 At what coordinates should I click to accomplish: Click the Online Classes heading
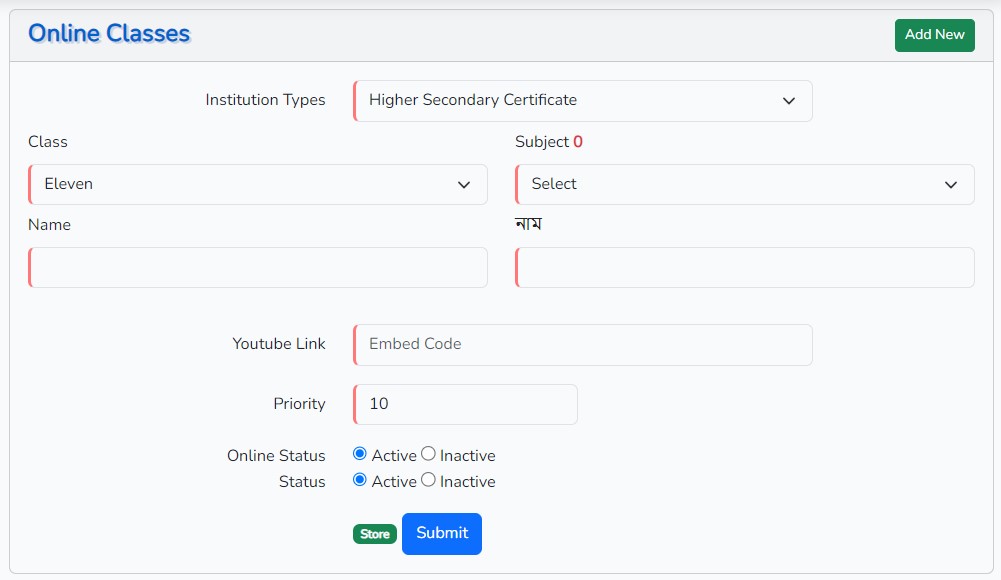tap(109, 34)
